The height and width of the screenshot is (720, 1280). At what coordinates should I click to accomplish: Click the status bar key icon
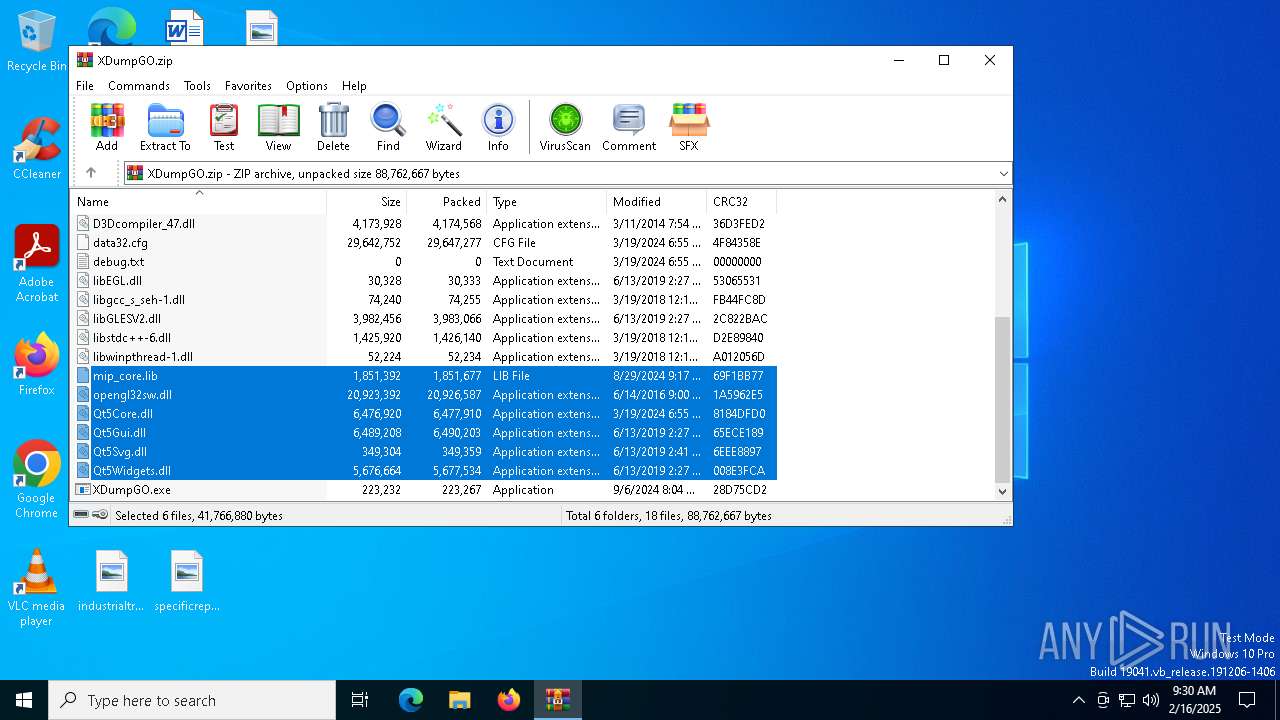coord(100,515)
